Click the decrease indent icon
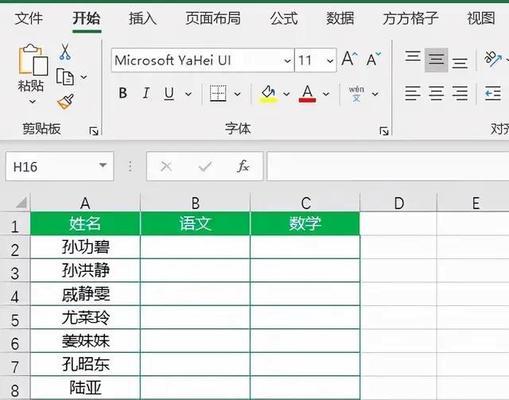The height and width of the screenshot is (400, 509). (493, 93)
